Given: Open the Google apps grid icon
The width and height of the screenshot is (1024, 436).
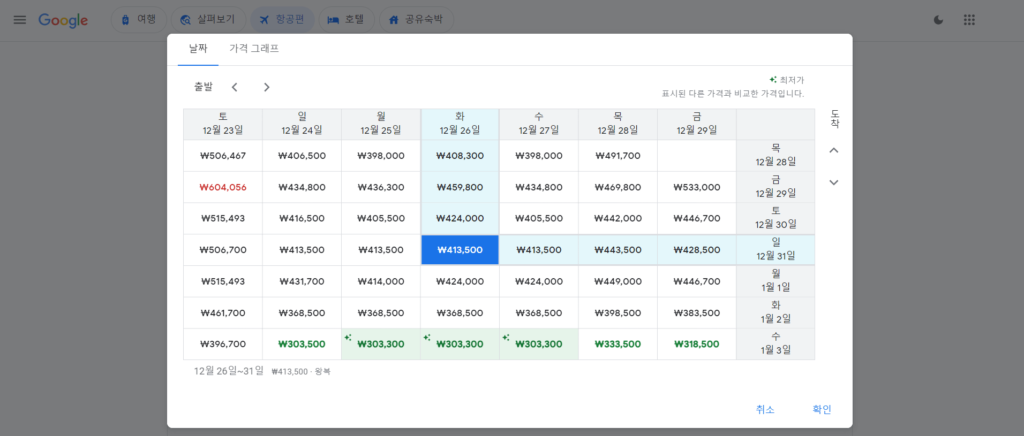Looking at the screenshot, I should pyautogui.click(x=969, y=20).
